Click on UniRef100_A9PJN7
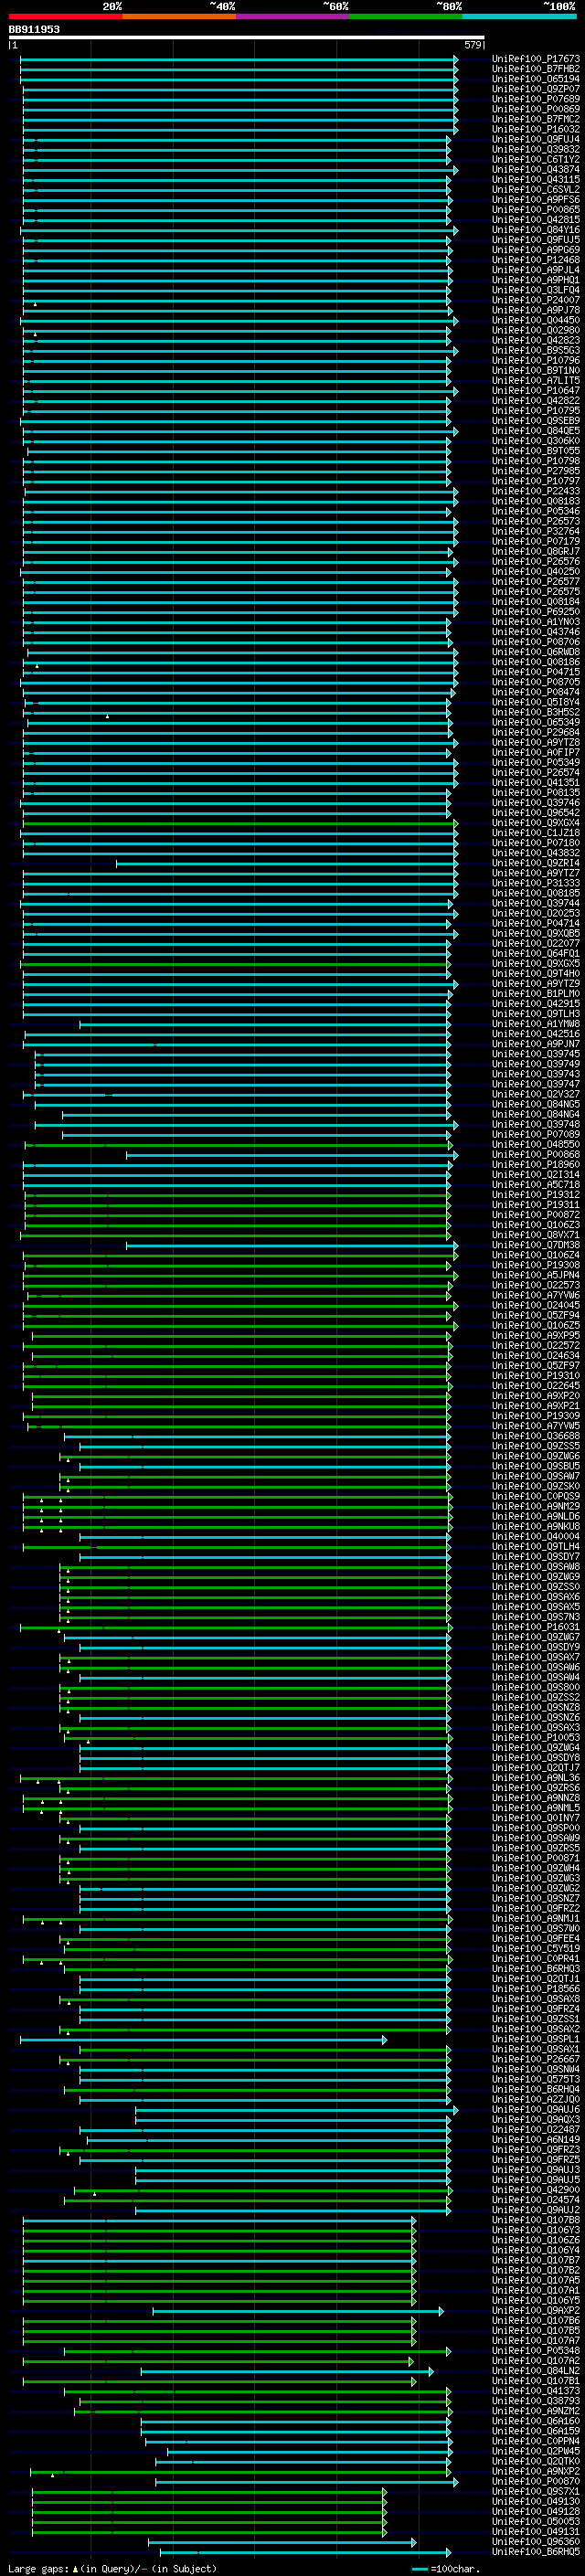The image size is (585, 2576). [x=535, y=1044]
